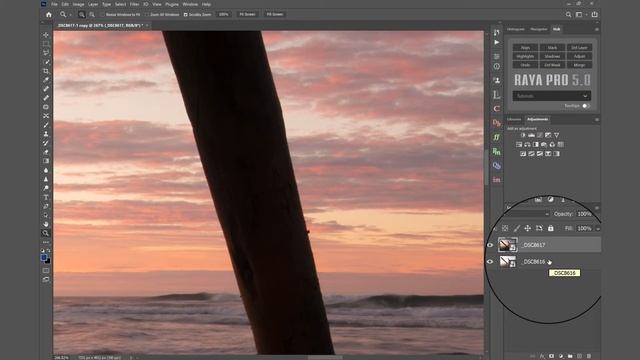Click the Share icon at top right
640x360 pixels.
[x=595, y=14]
